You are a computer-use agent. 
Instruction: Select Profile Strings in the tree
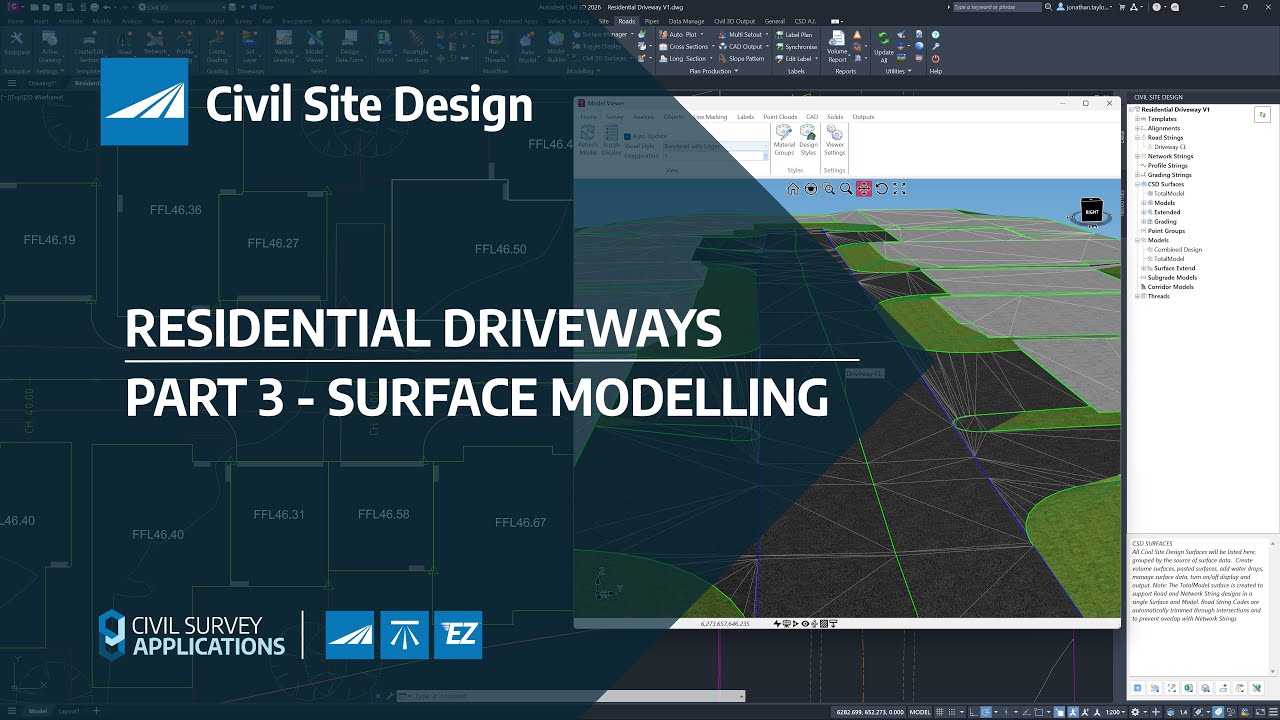tap(1168, 166)
